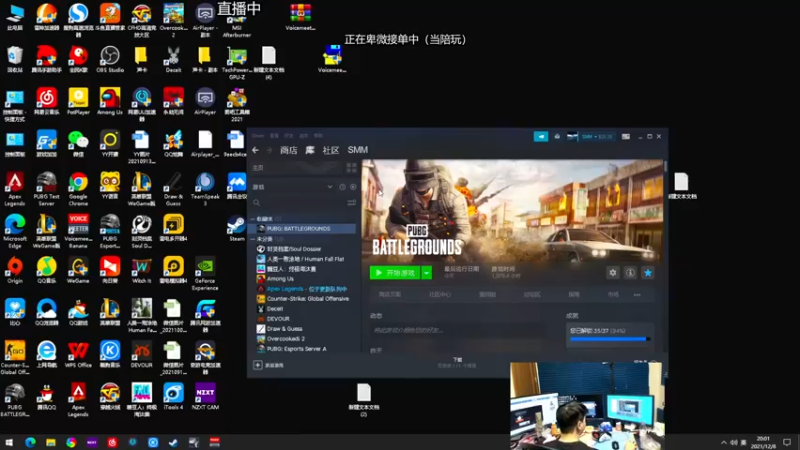Open the Steam desktop shortcut
Viewport: 800px width, 450px height.
pos(237,229)
